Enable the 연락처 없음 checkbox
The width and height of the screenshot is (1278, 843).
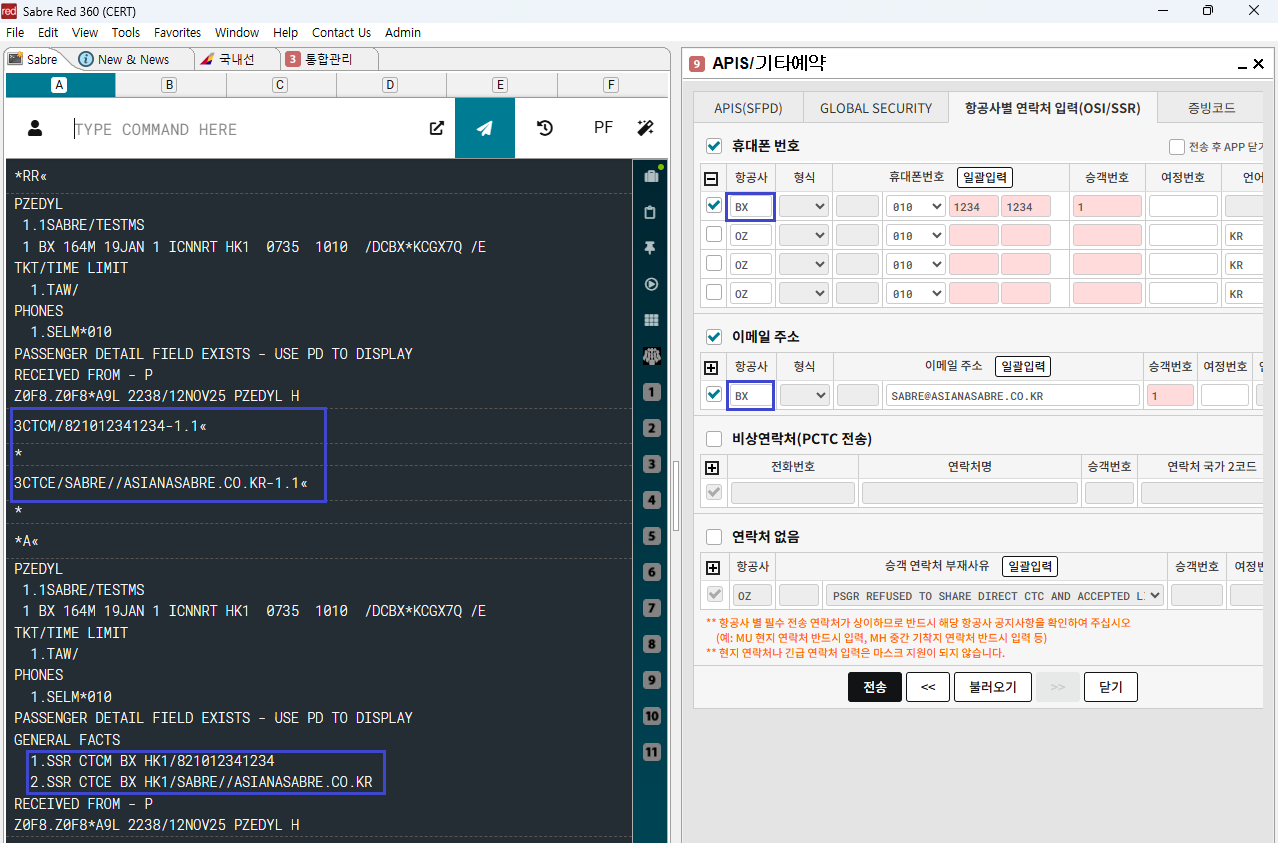(x=714, y=537)
